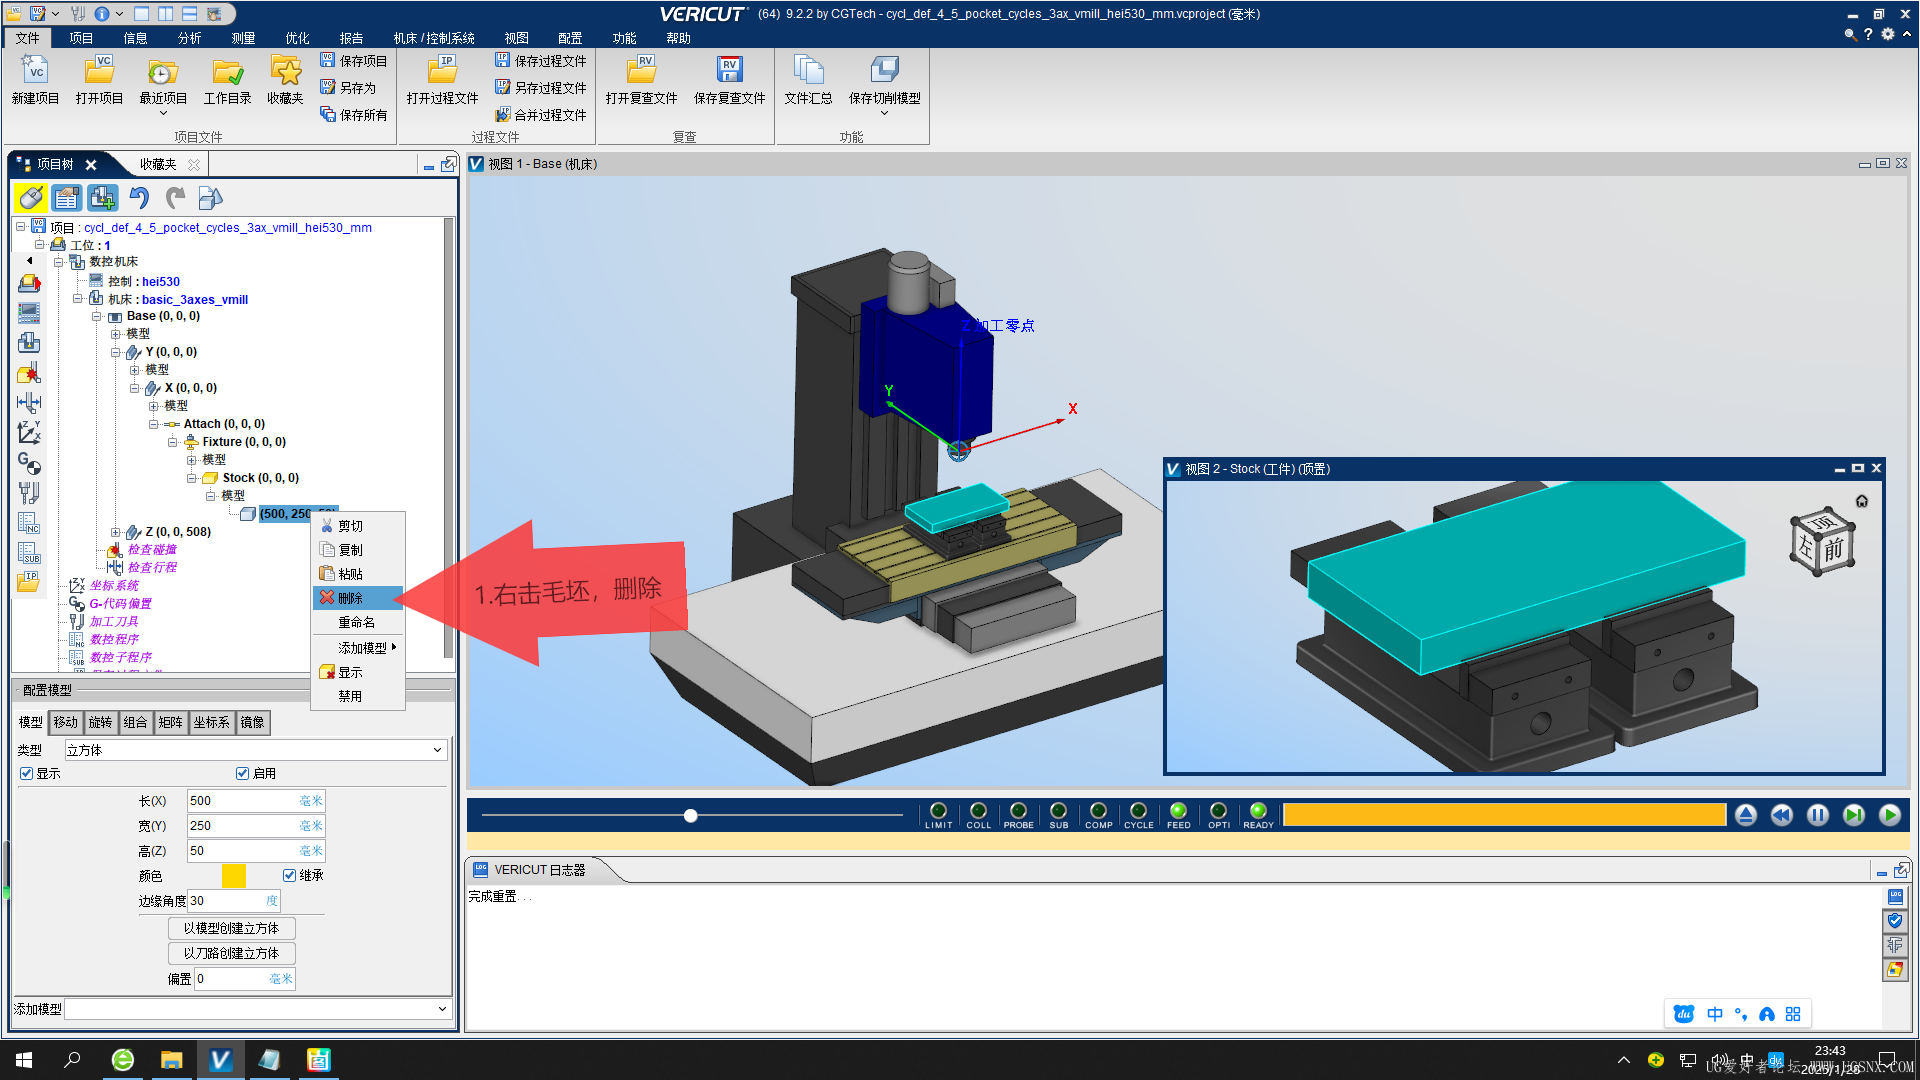The width and height of the screenshot is (1920, 1080).
Task: Select 删除 (Delete) in context menu
Action: [x=358, y=598]
